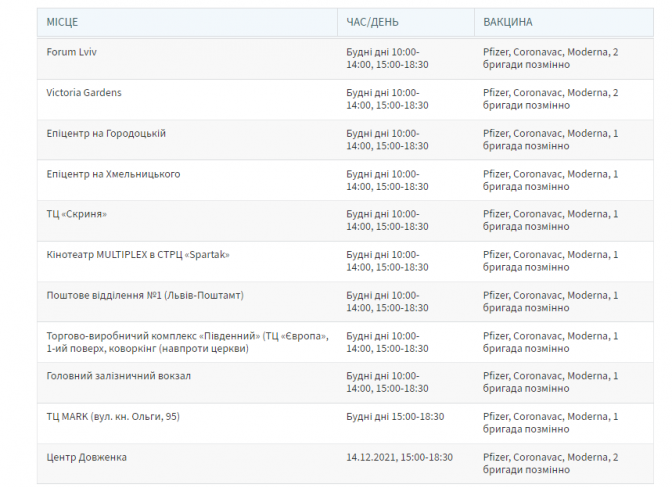672x487 pixels.
Task: Select the Forum Lviv location name
Action: [x=70, y=52]
